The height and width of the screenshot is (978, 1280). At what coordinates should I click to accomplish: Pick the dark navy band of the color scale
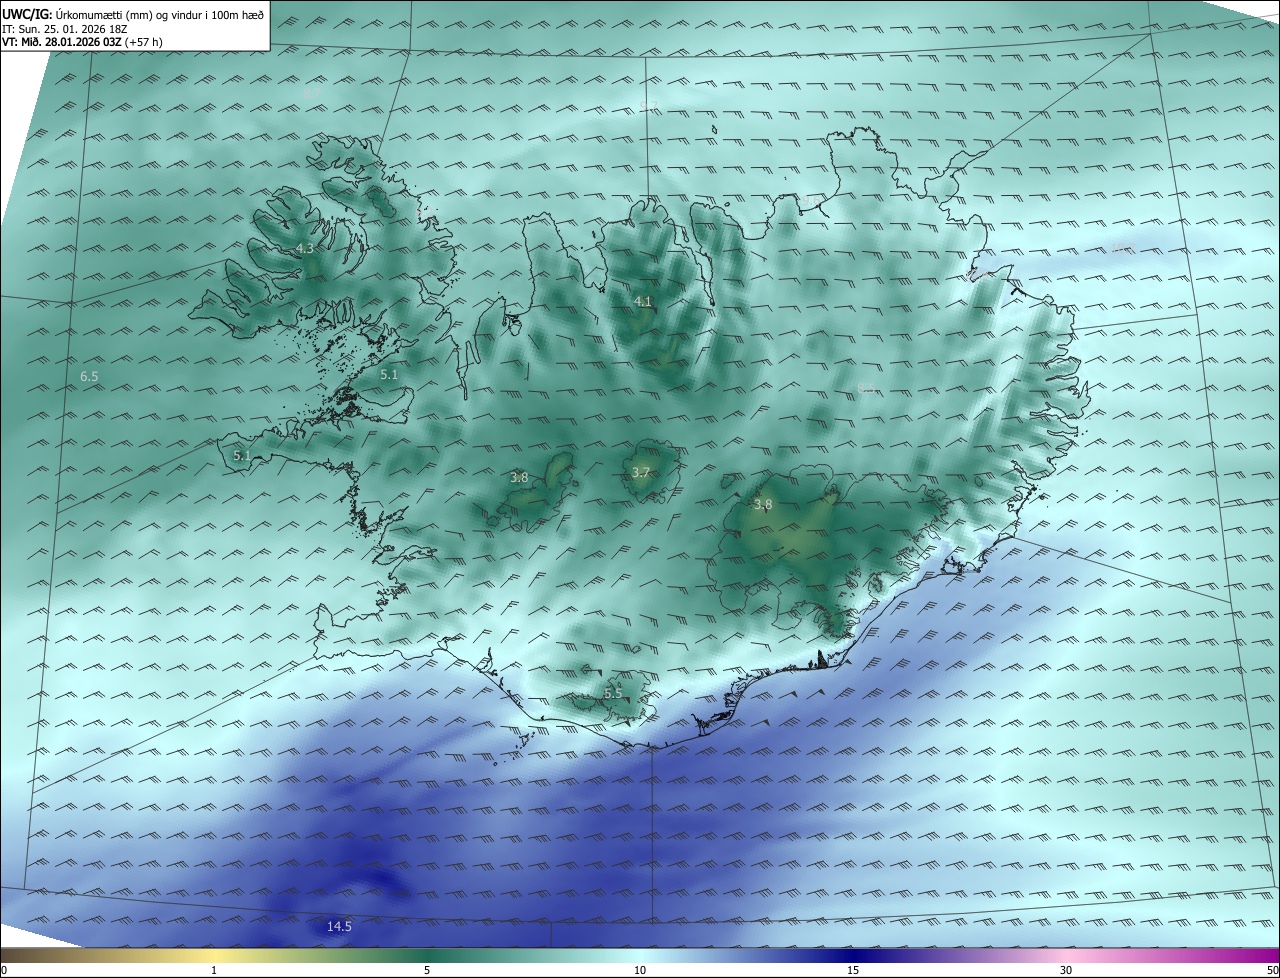point(853,955)
